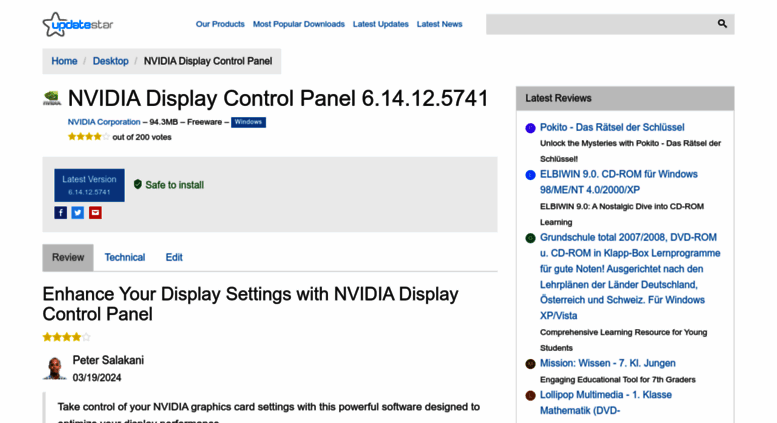777x423 pixels.
Task: Click the Grundschule total bullet icon
Action: click(530, 238)
